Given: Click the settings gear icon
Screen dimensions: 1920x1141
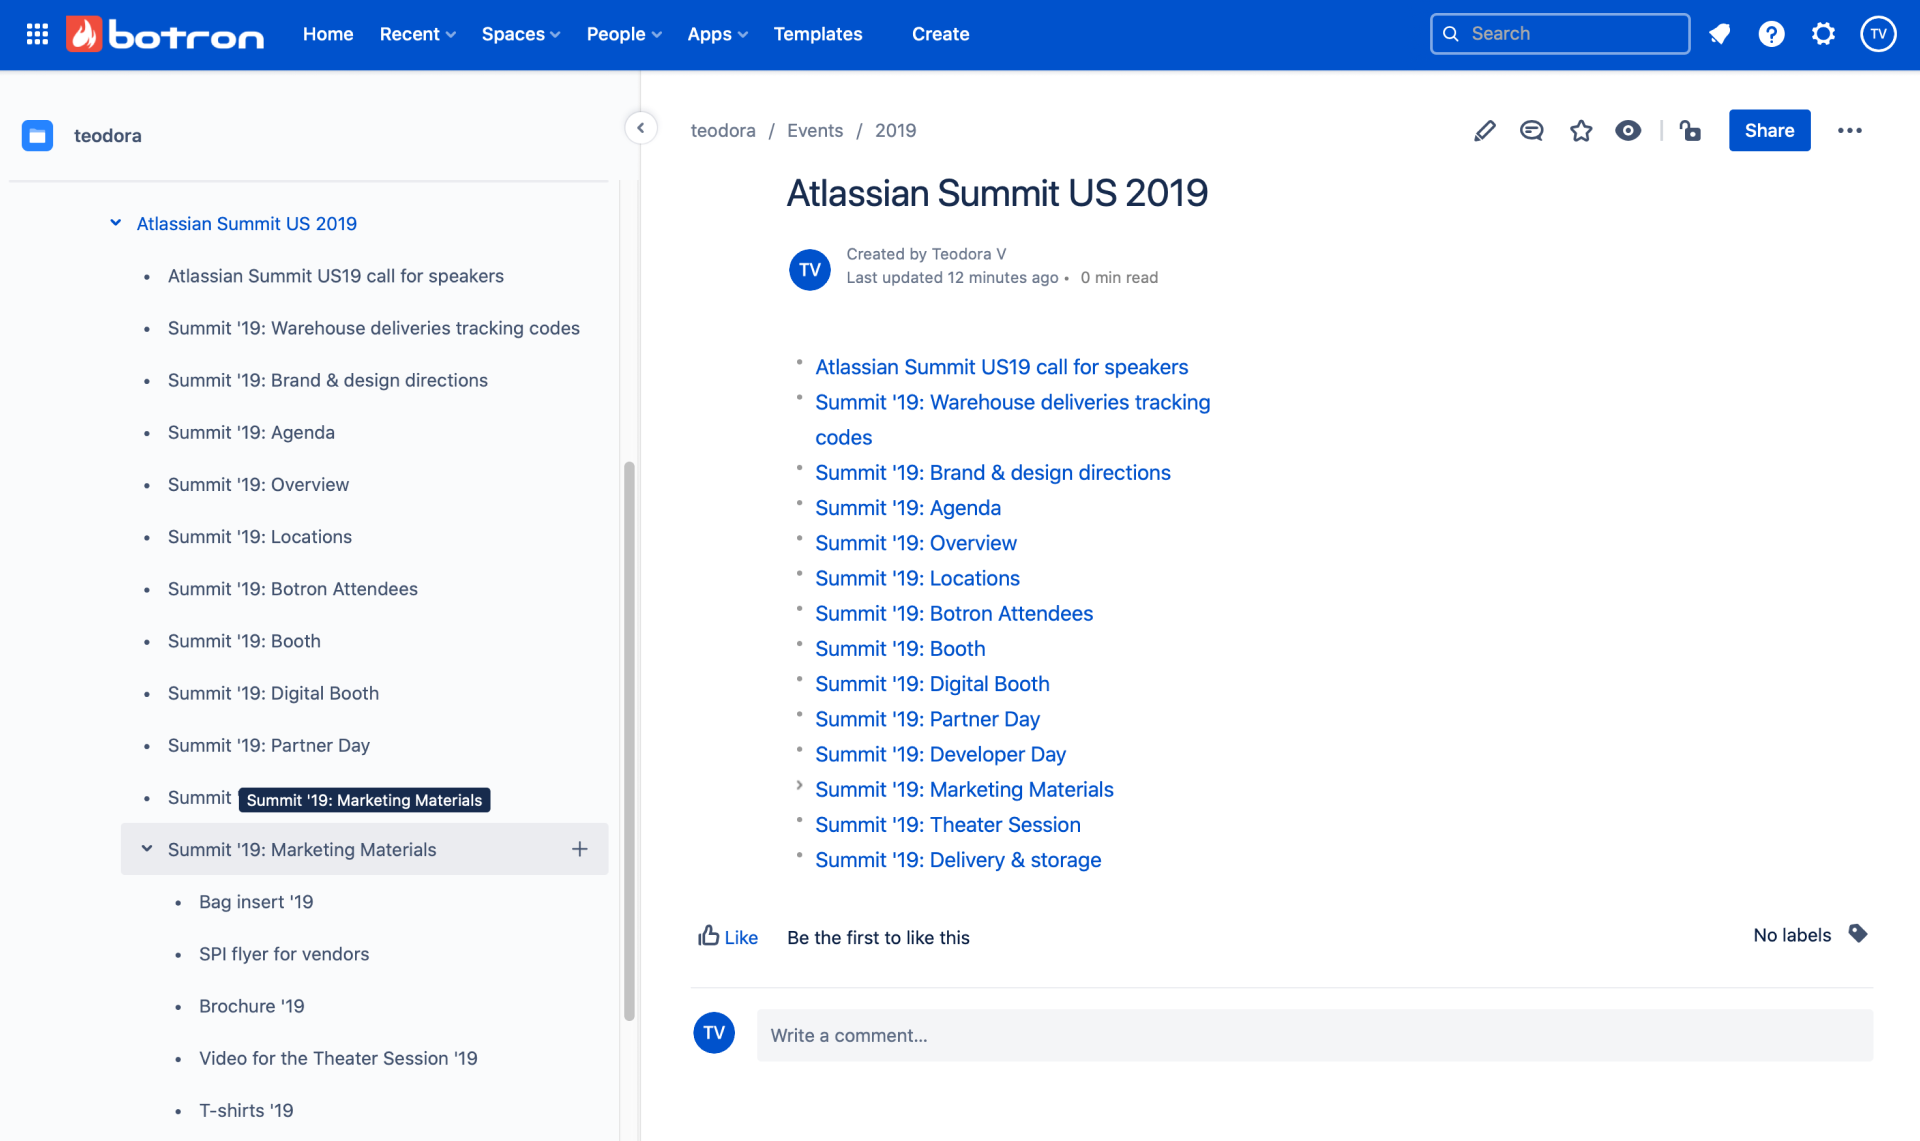Looking at the screenshot, I should click(1822, 34).
